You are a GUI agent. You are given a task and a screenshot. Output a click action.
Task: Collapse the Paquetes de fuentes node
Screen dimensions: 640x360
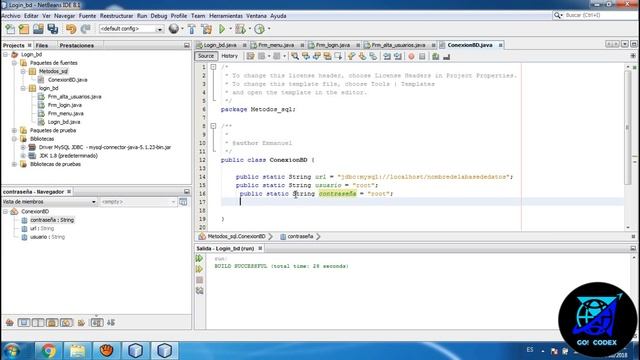pyautogui.click(x=14, y=63)
